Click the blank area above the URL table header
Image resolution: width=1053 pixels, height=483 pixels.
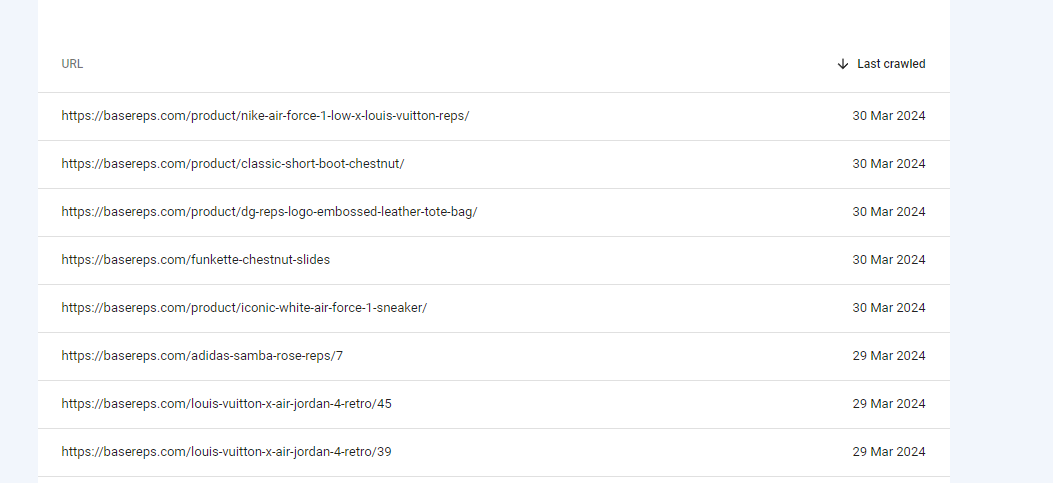(x=494, y=19)
